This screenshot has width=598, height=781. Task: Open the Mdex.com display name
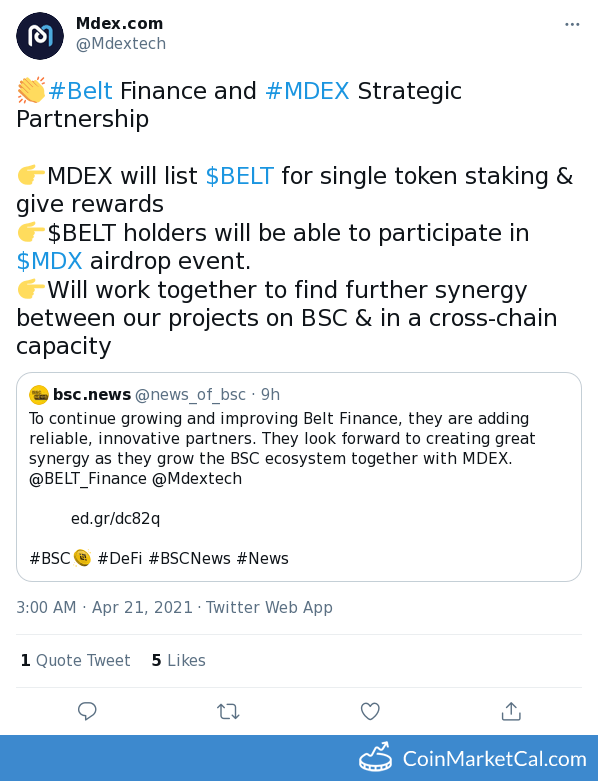pyautogui.click(x=120, y=23)
